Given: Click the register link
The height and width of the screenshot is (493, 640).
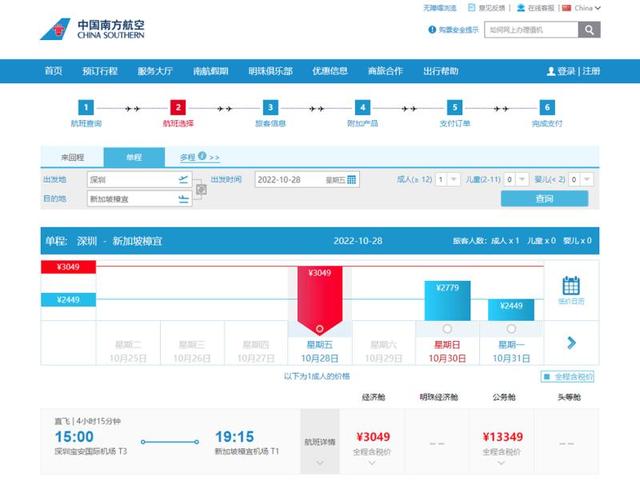Looking at the screenshot, I should click(x=591, y=71).
